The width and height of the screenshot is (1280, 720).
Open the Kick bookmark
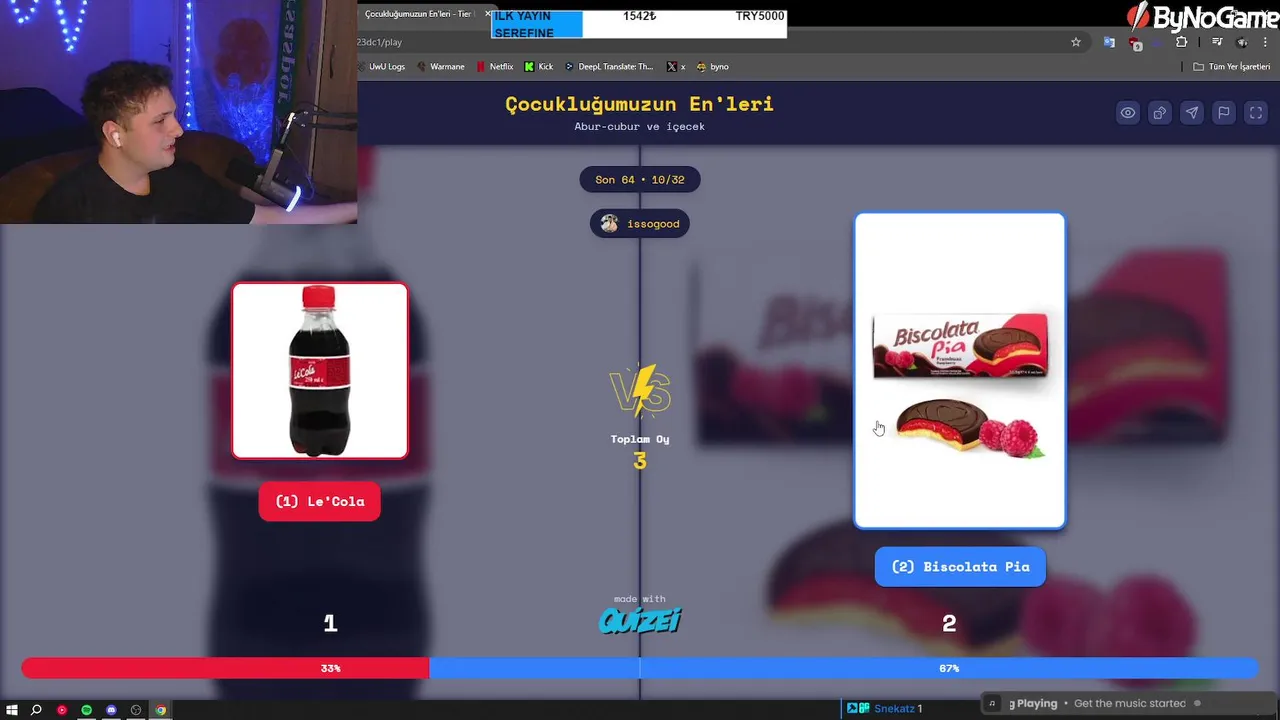pos(539,67)
